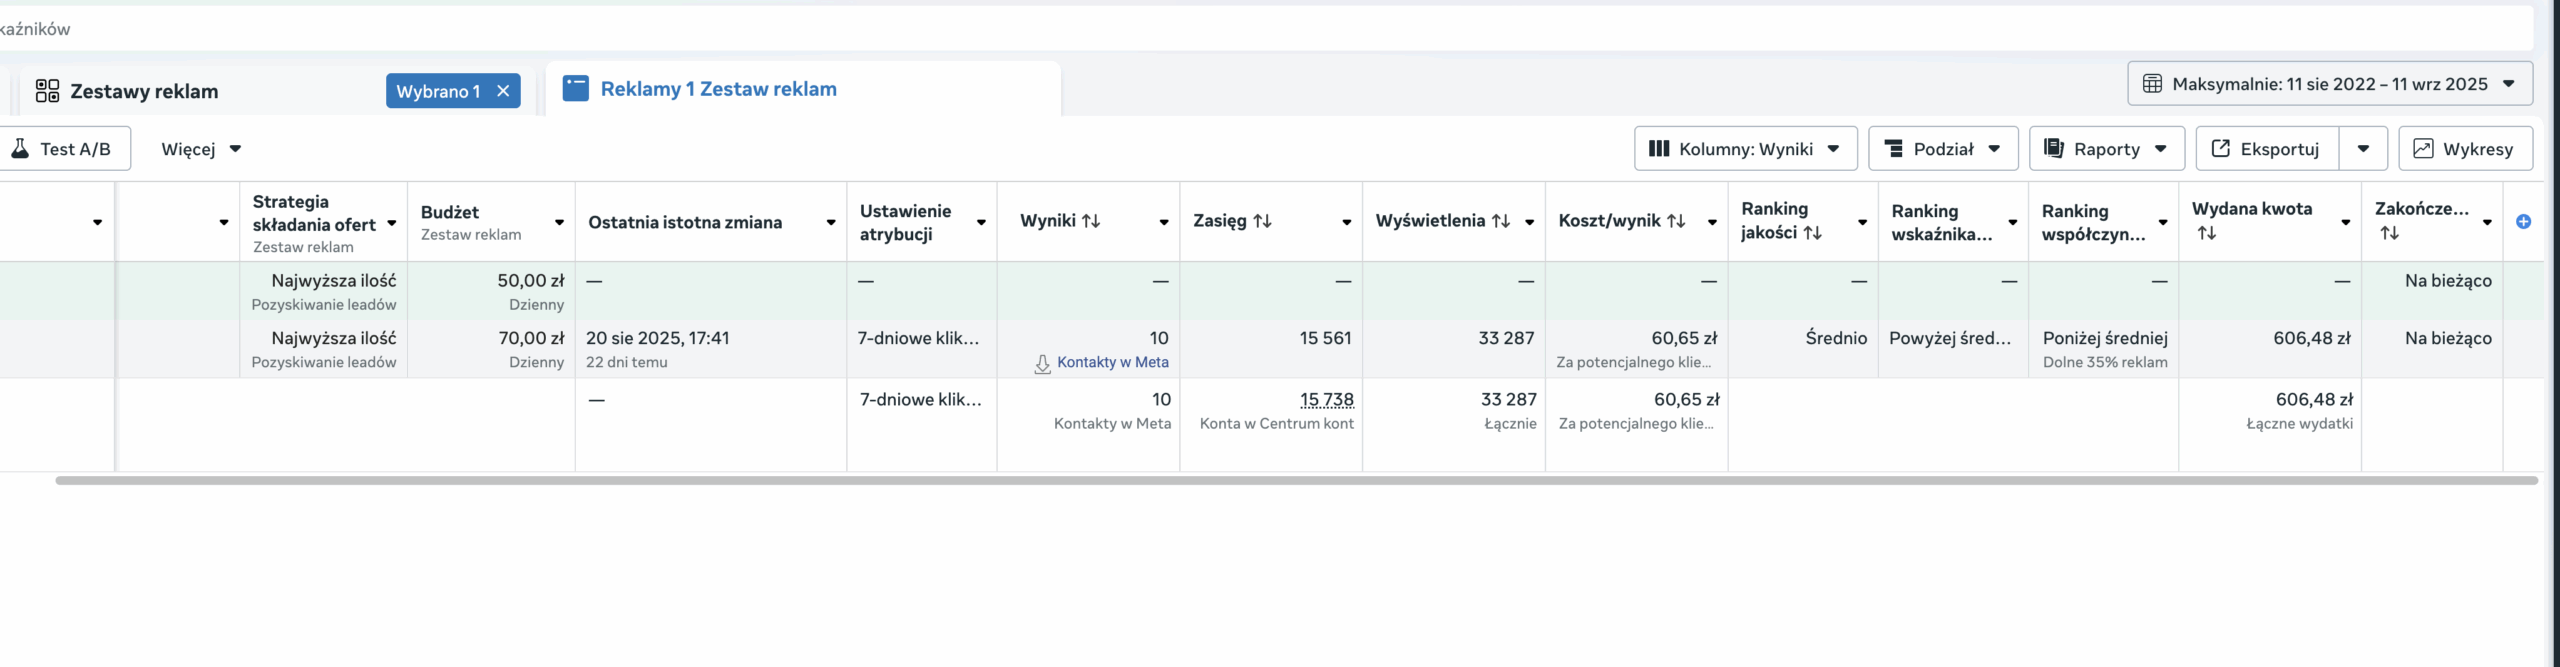Sort by Koszt/wynik column arrows icon
2560x667 pixels.
[1676, 221]
